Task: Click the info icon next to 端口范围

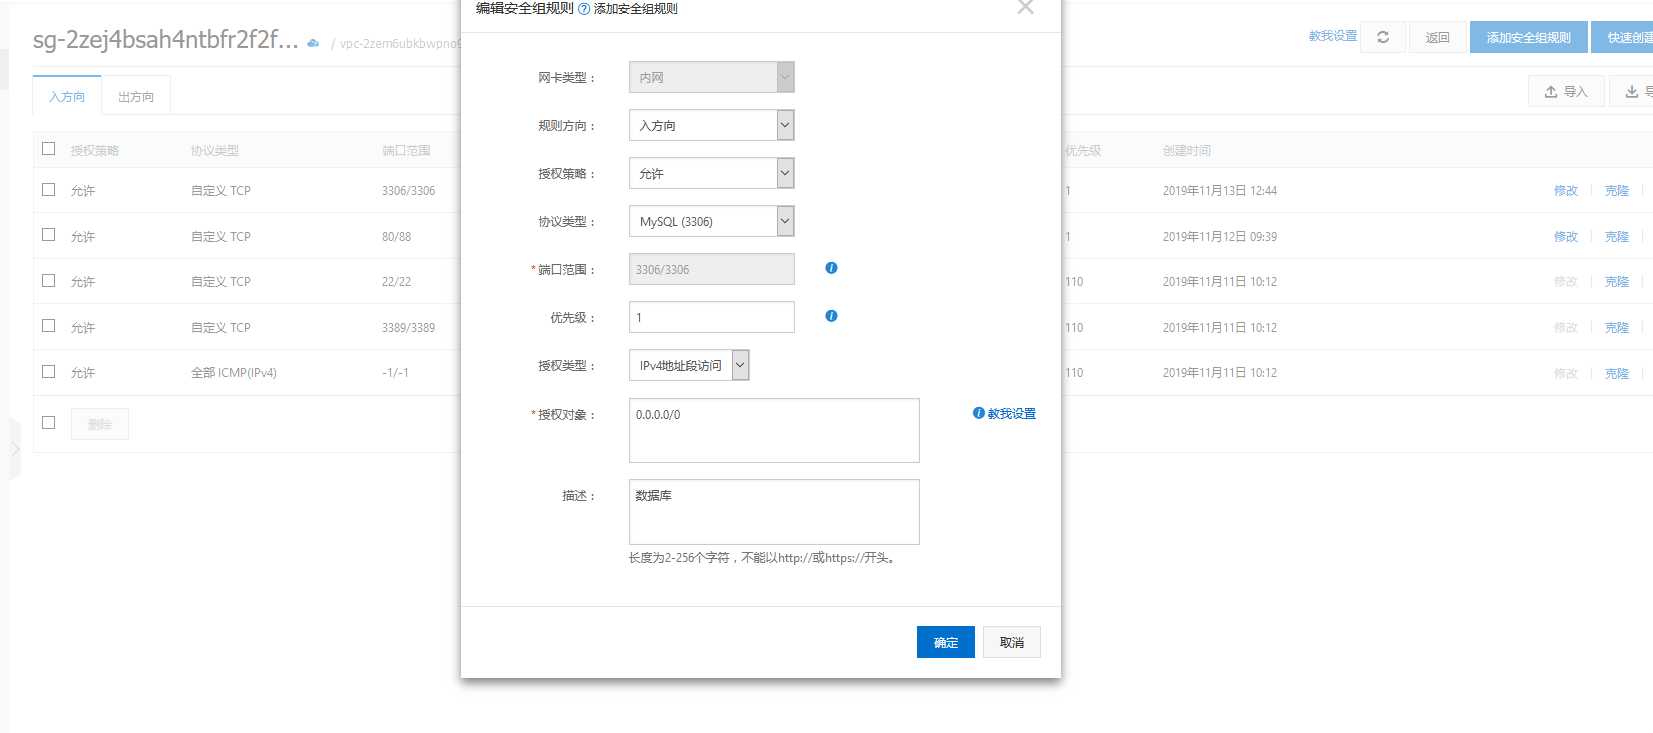Action: tap(831, 268)
